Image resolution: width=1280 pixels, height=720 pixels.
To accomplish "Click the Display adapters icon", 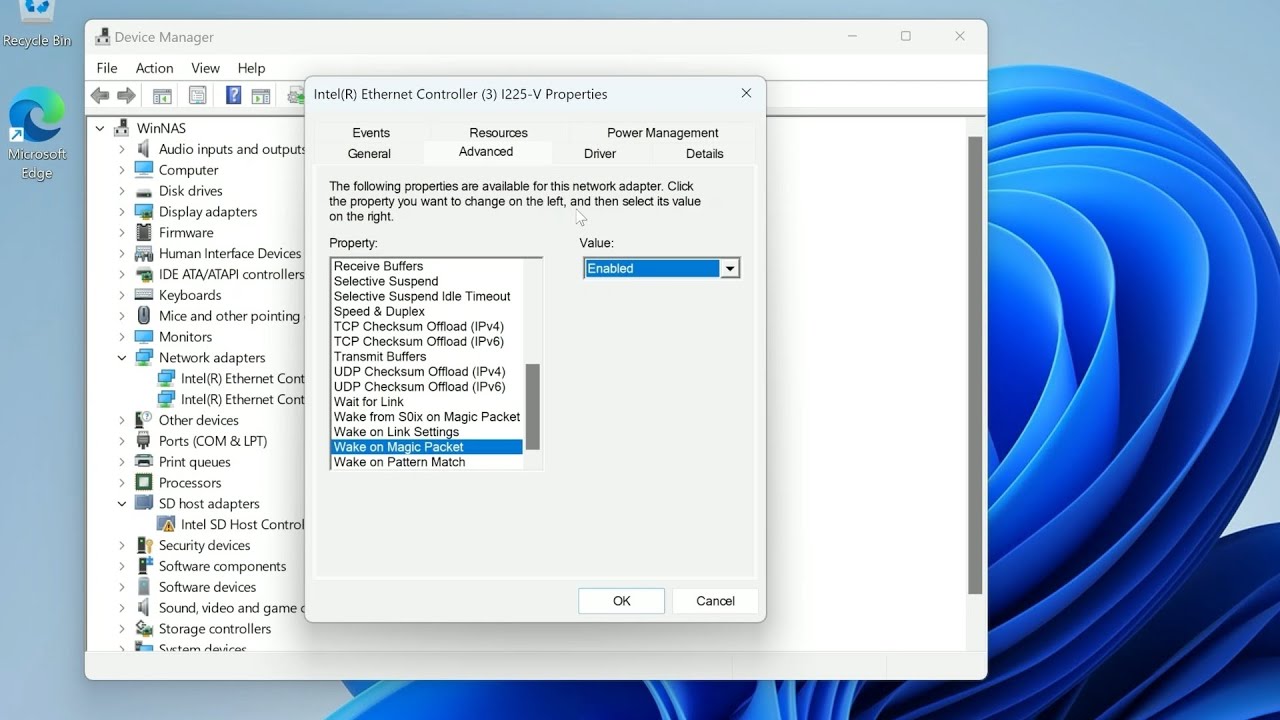I will (143, 212).
